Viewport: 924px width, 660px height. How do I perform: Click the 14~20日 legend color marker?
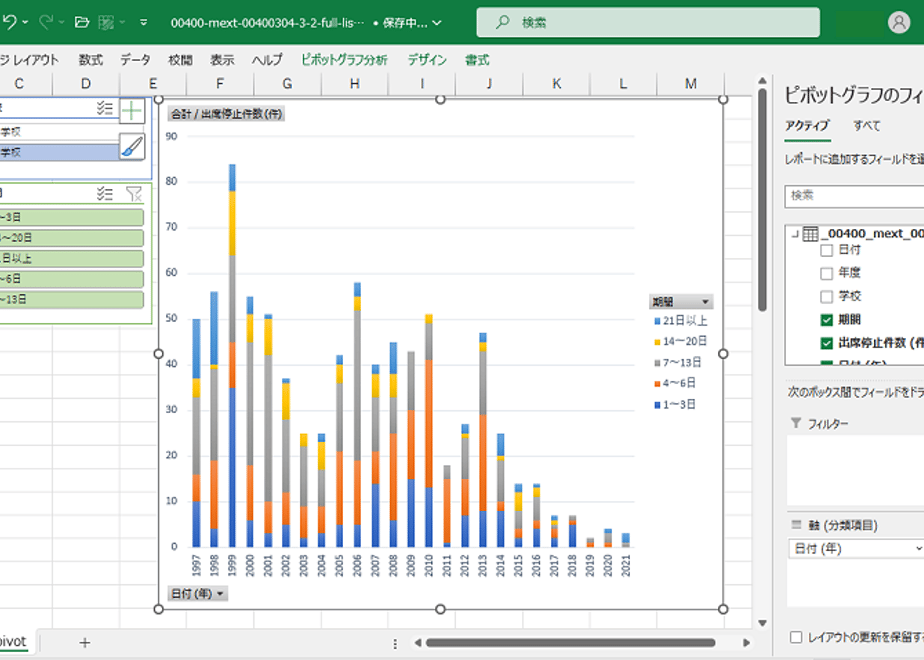pos(657,342)
